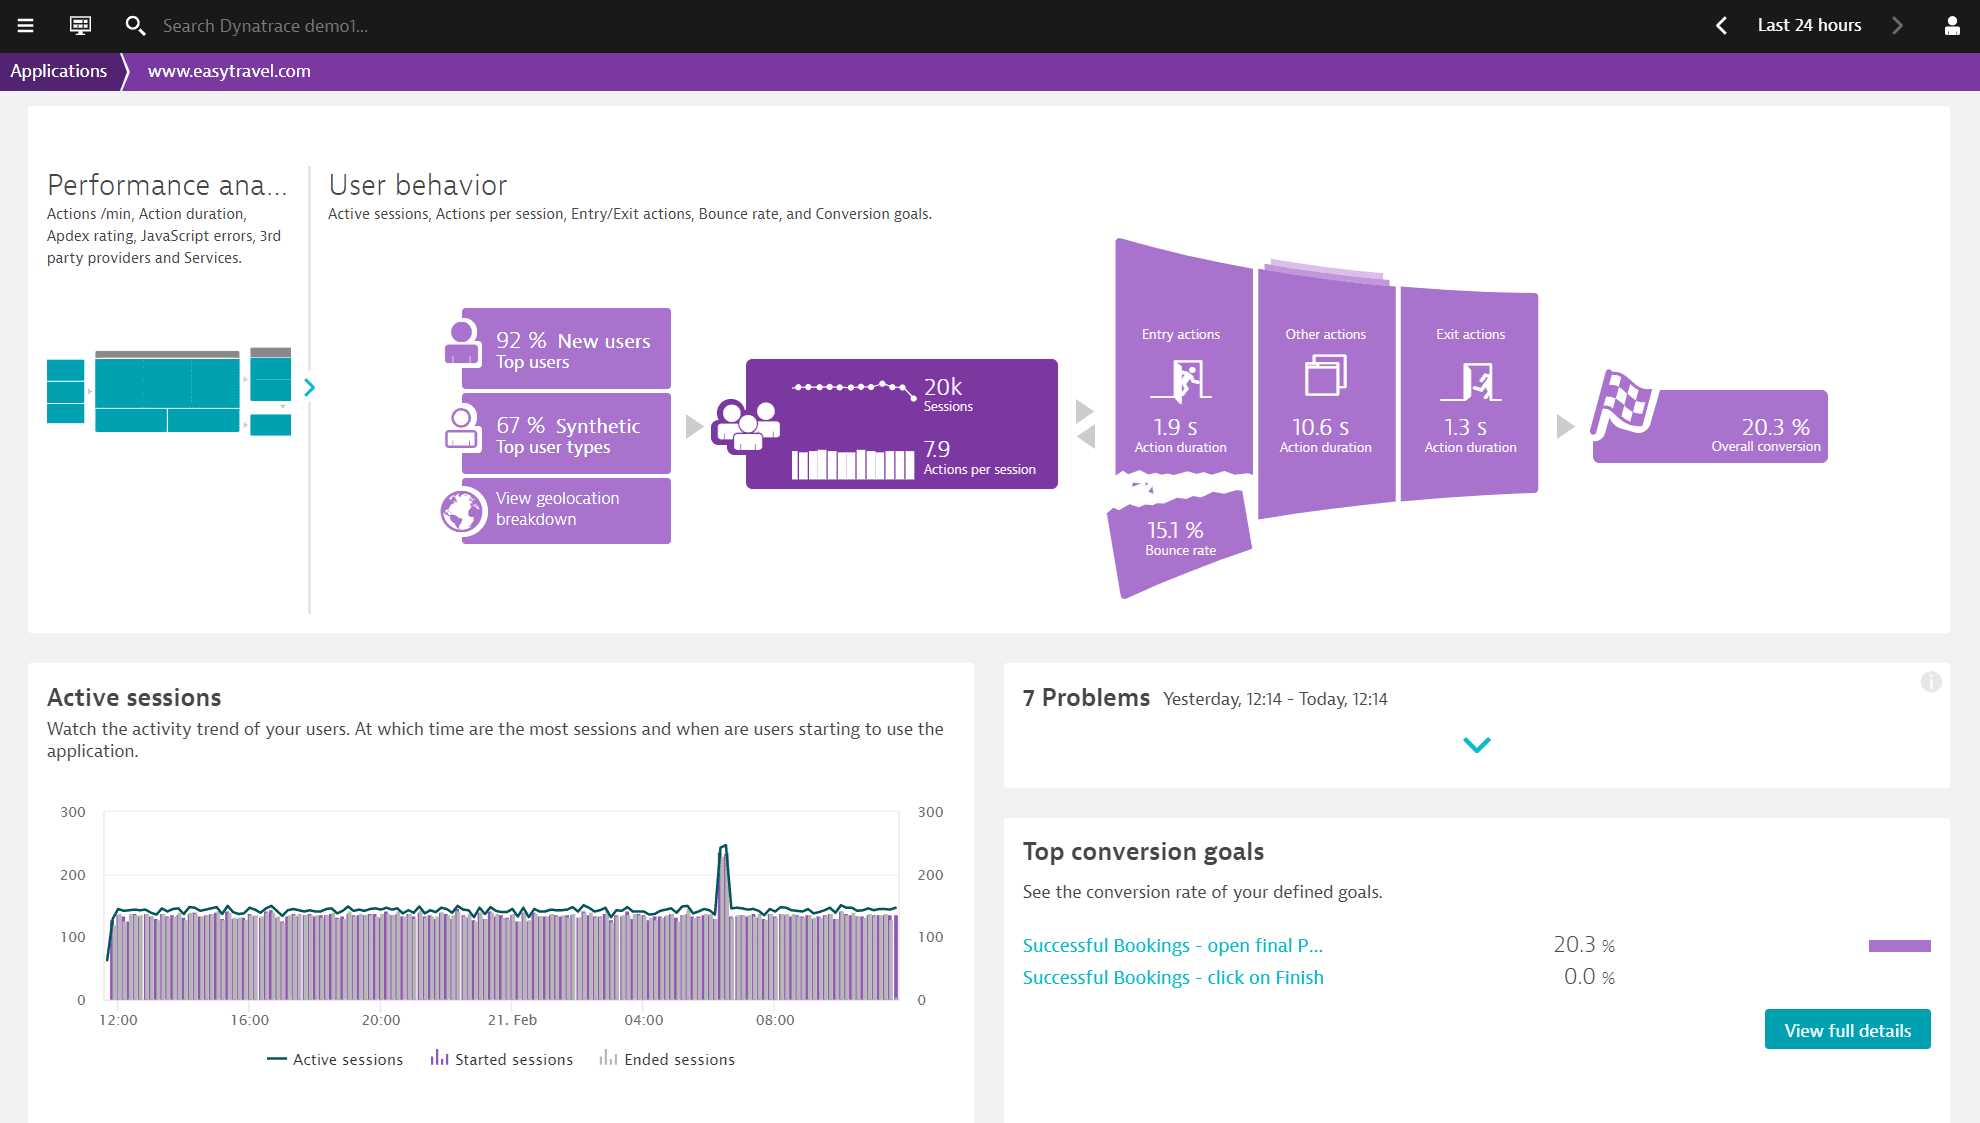Open the Last 24 hours timeframe selector
This screenshot has width=1980, height=1123.
(x=1809, y=26)
